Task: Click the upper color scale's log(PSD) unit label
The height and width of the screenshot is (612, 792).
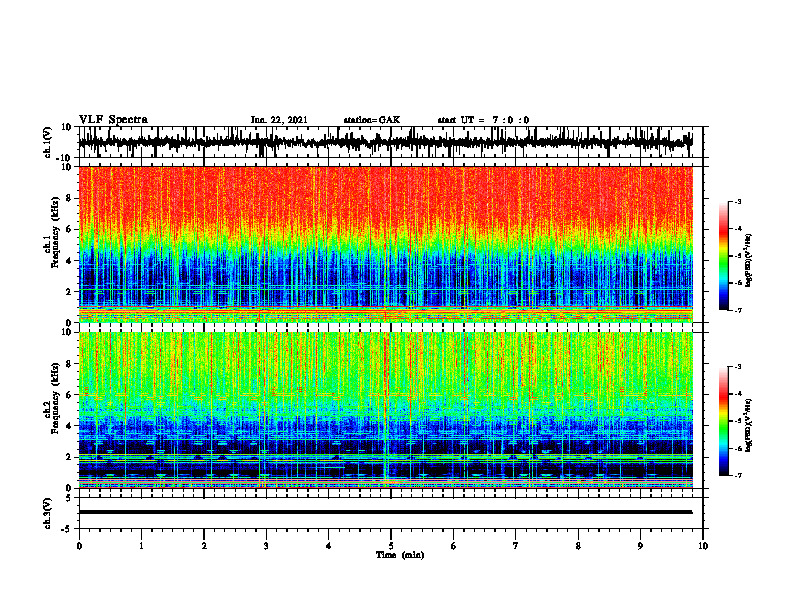Action: pyautogui.click(x=749, y=260)
